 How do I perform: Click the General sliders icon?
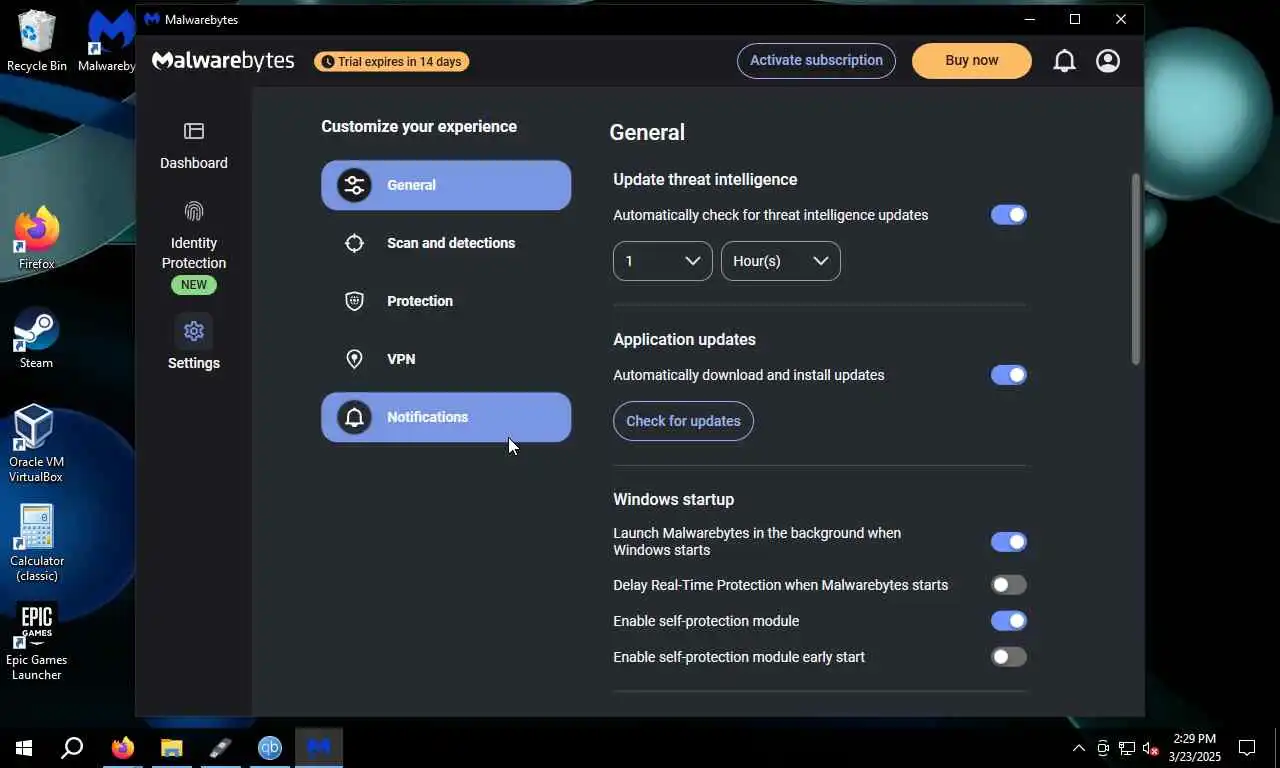point(354,185)
